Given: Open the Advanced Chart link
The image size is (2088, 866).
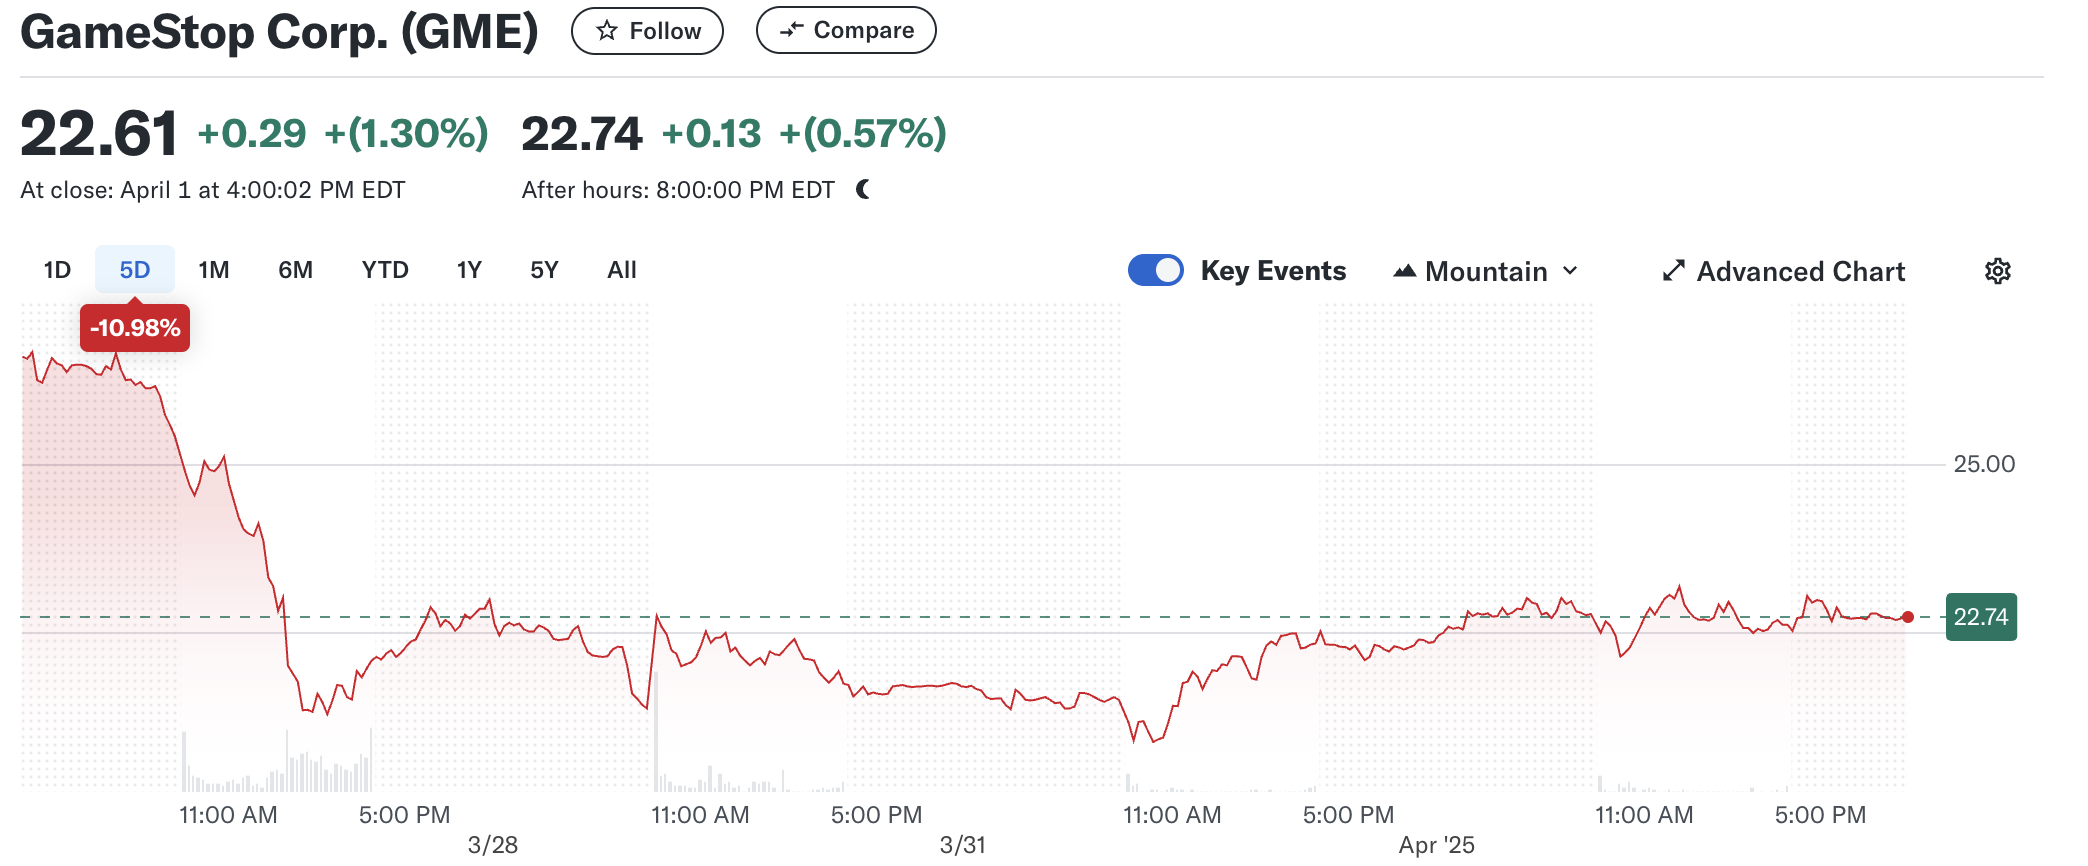Looking at the screenshot, I should click(1784, 271).
